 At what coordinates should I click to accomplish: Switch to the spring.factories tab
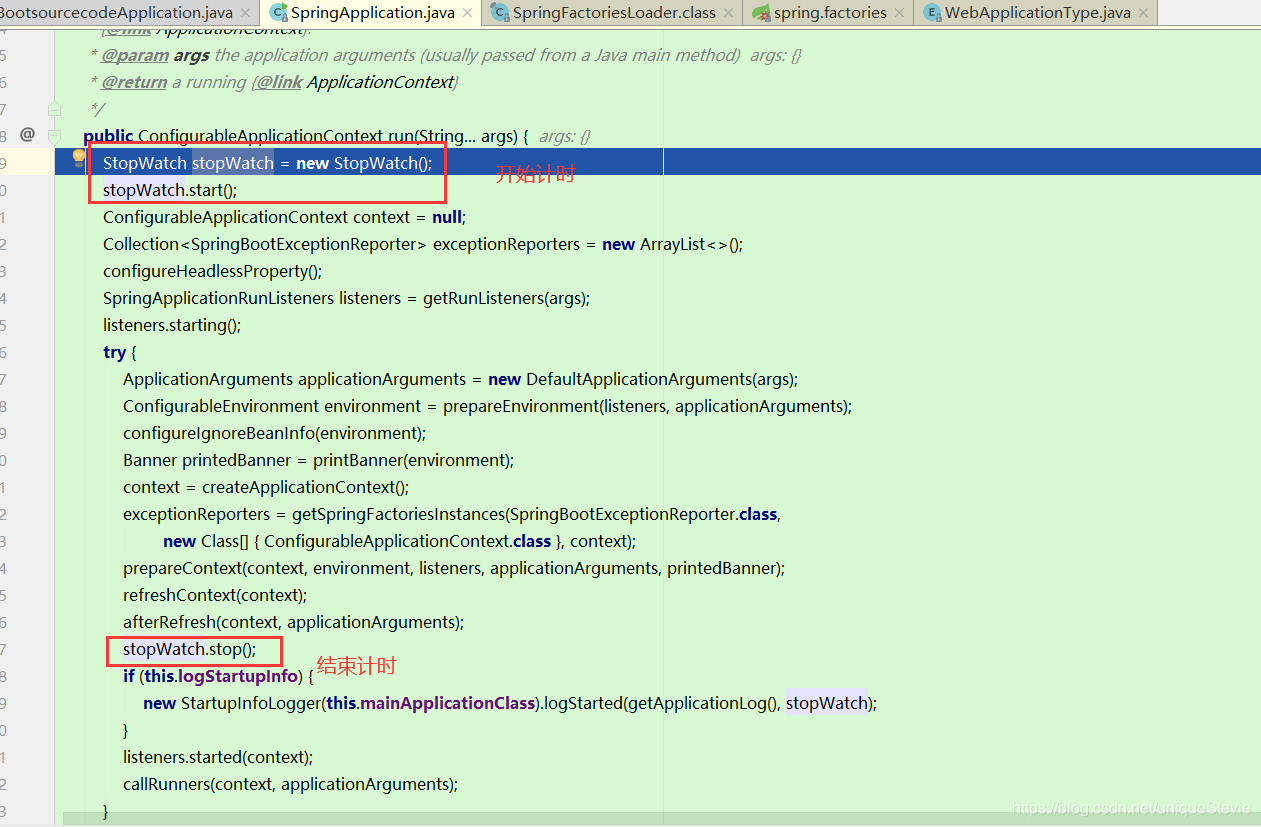tap(830, 13)
